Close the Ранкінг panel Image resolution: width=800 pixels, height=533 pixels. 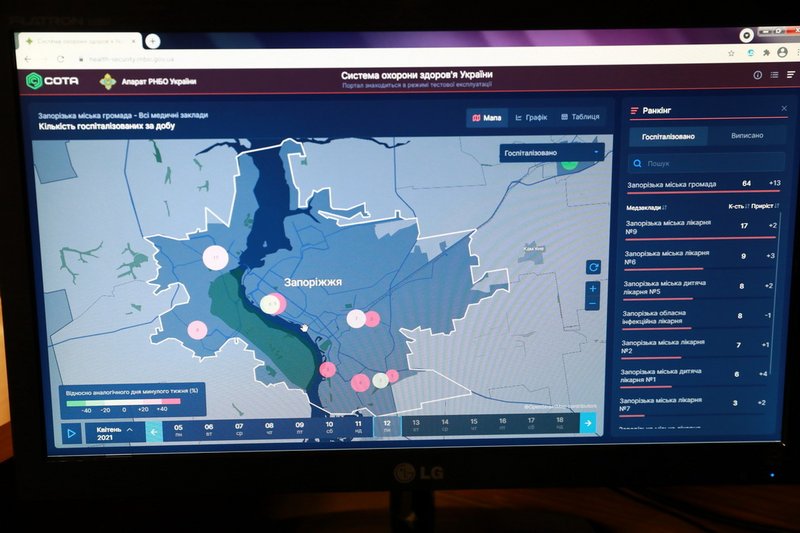(x=783, y=108)
